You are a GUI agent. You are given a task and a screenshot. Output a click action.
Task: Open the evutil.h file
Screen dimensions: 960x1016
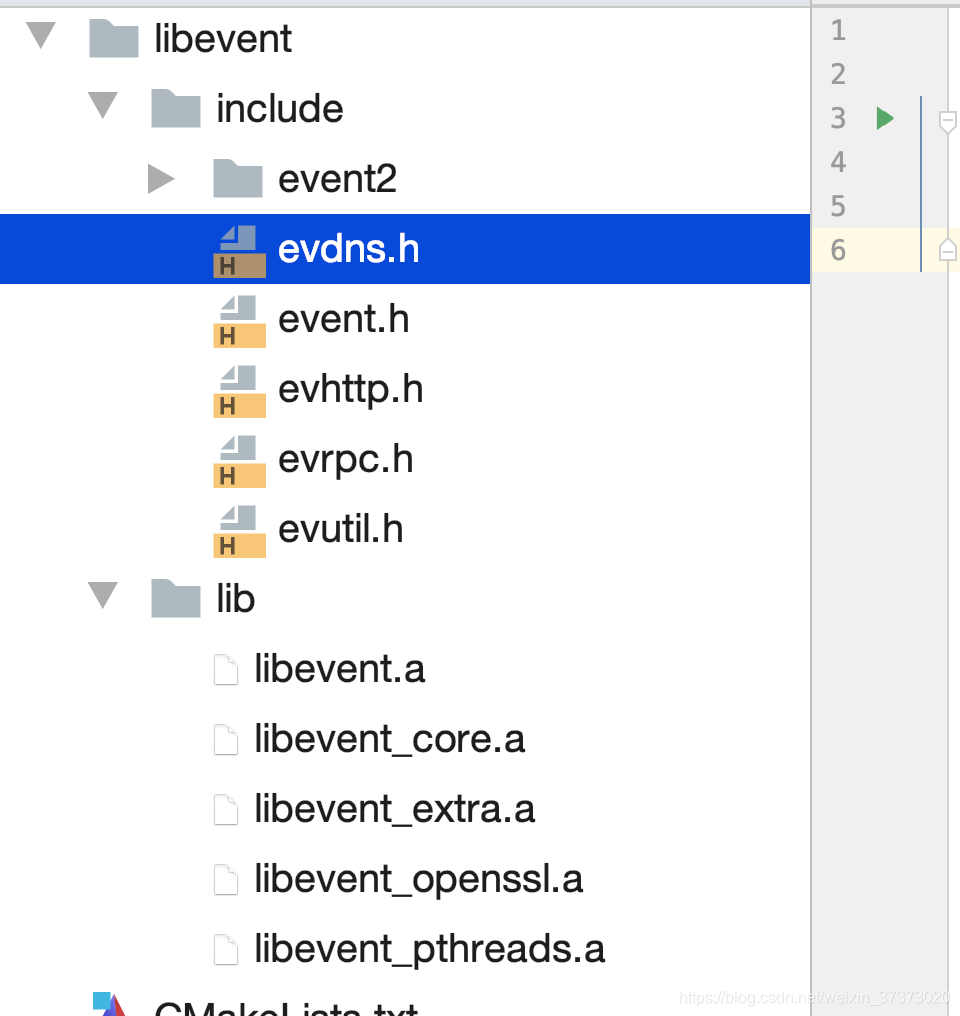(341, 529)
